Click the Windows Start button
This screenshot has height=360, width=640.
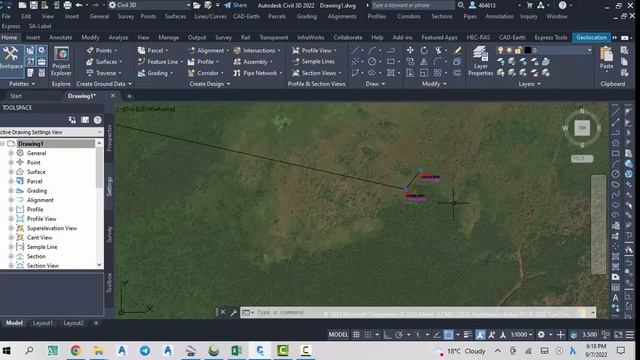[x=7, y=351]
